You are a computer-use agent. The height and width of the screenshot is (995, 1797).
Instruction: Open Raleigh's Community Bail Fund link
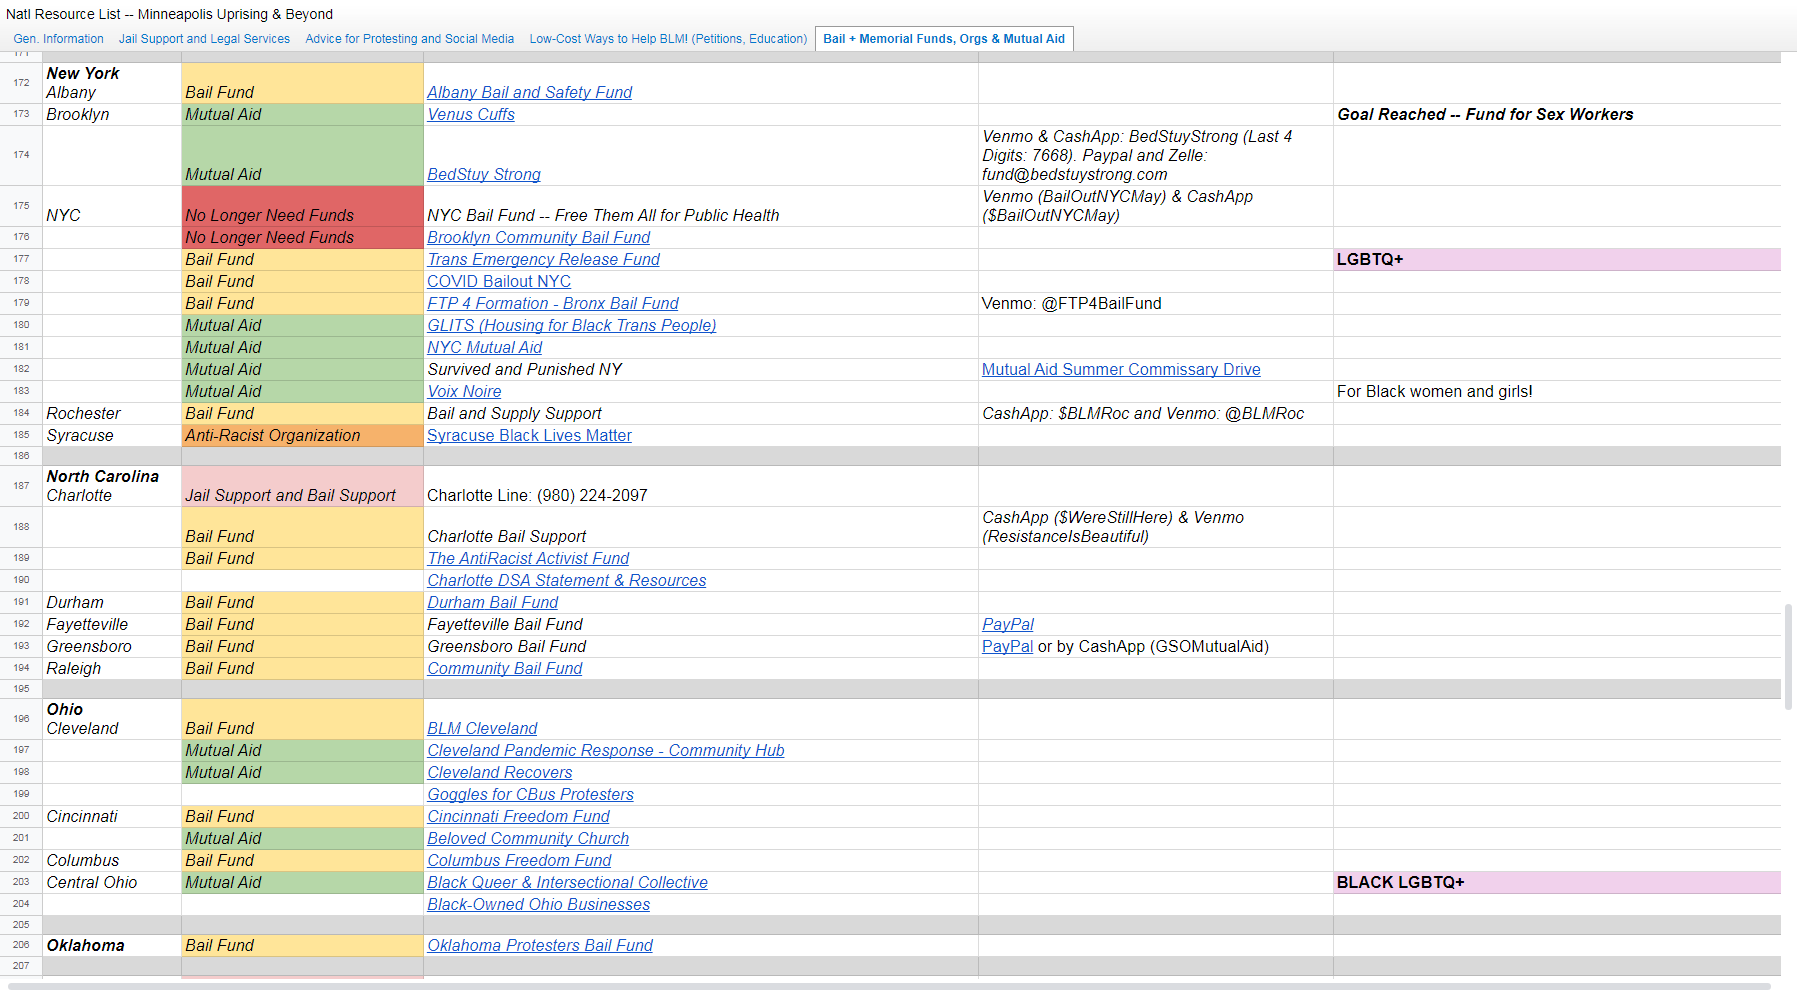505,669
